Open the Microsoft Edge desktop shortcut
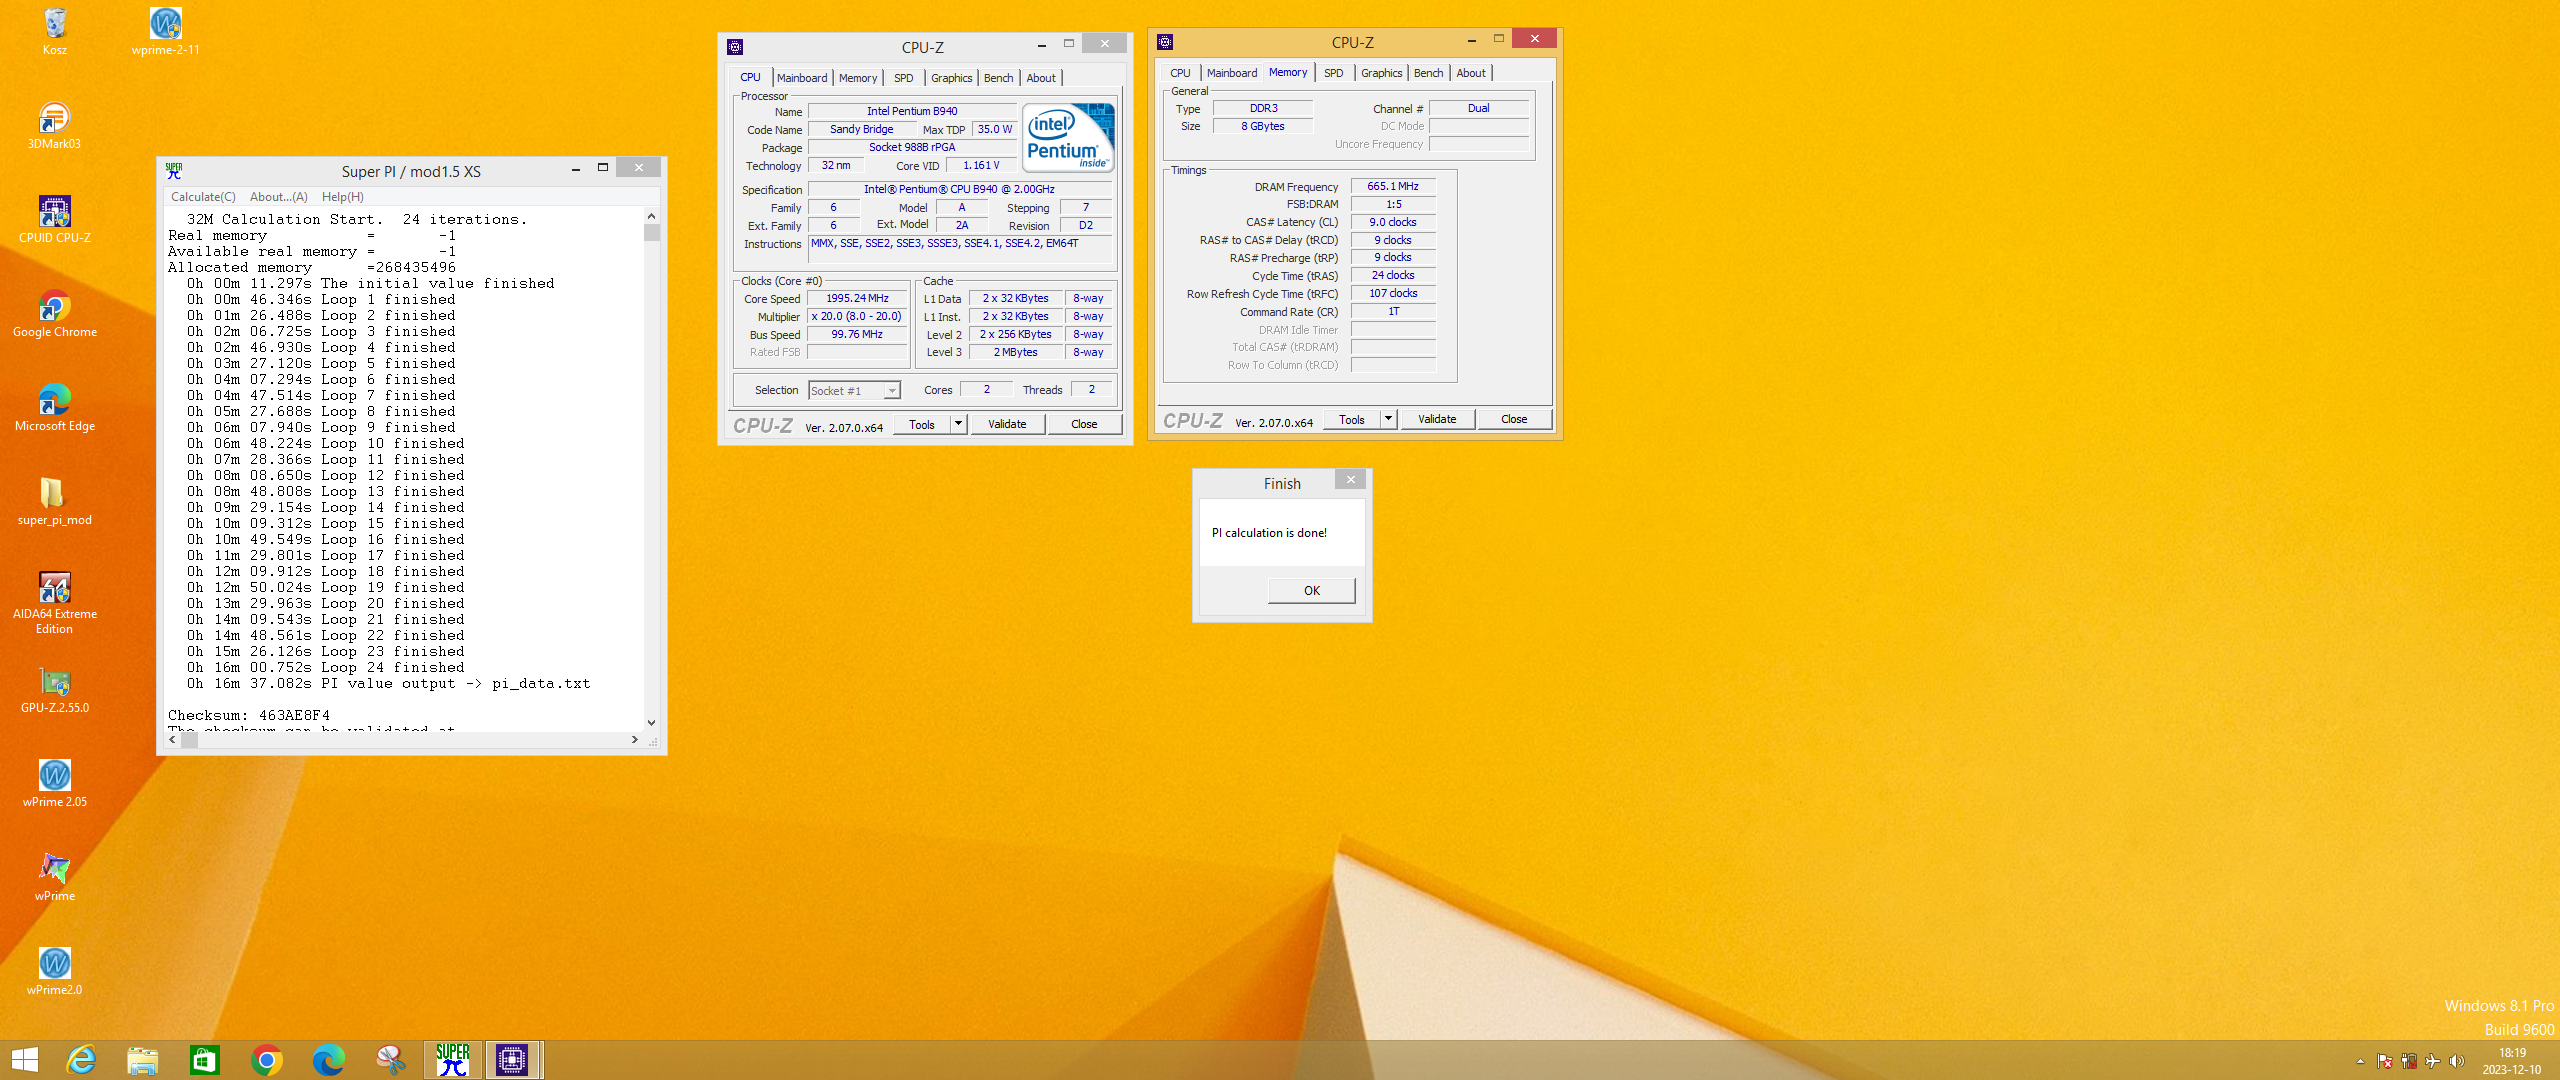The height and width of the screenshot is (1080, 2560). coord(55,406)
